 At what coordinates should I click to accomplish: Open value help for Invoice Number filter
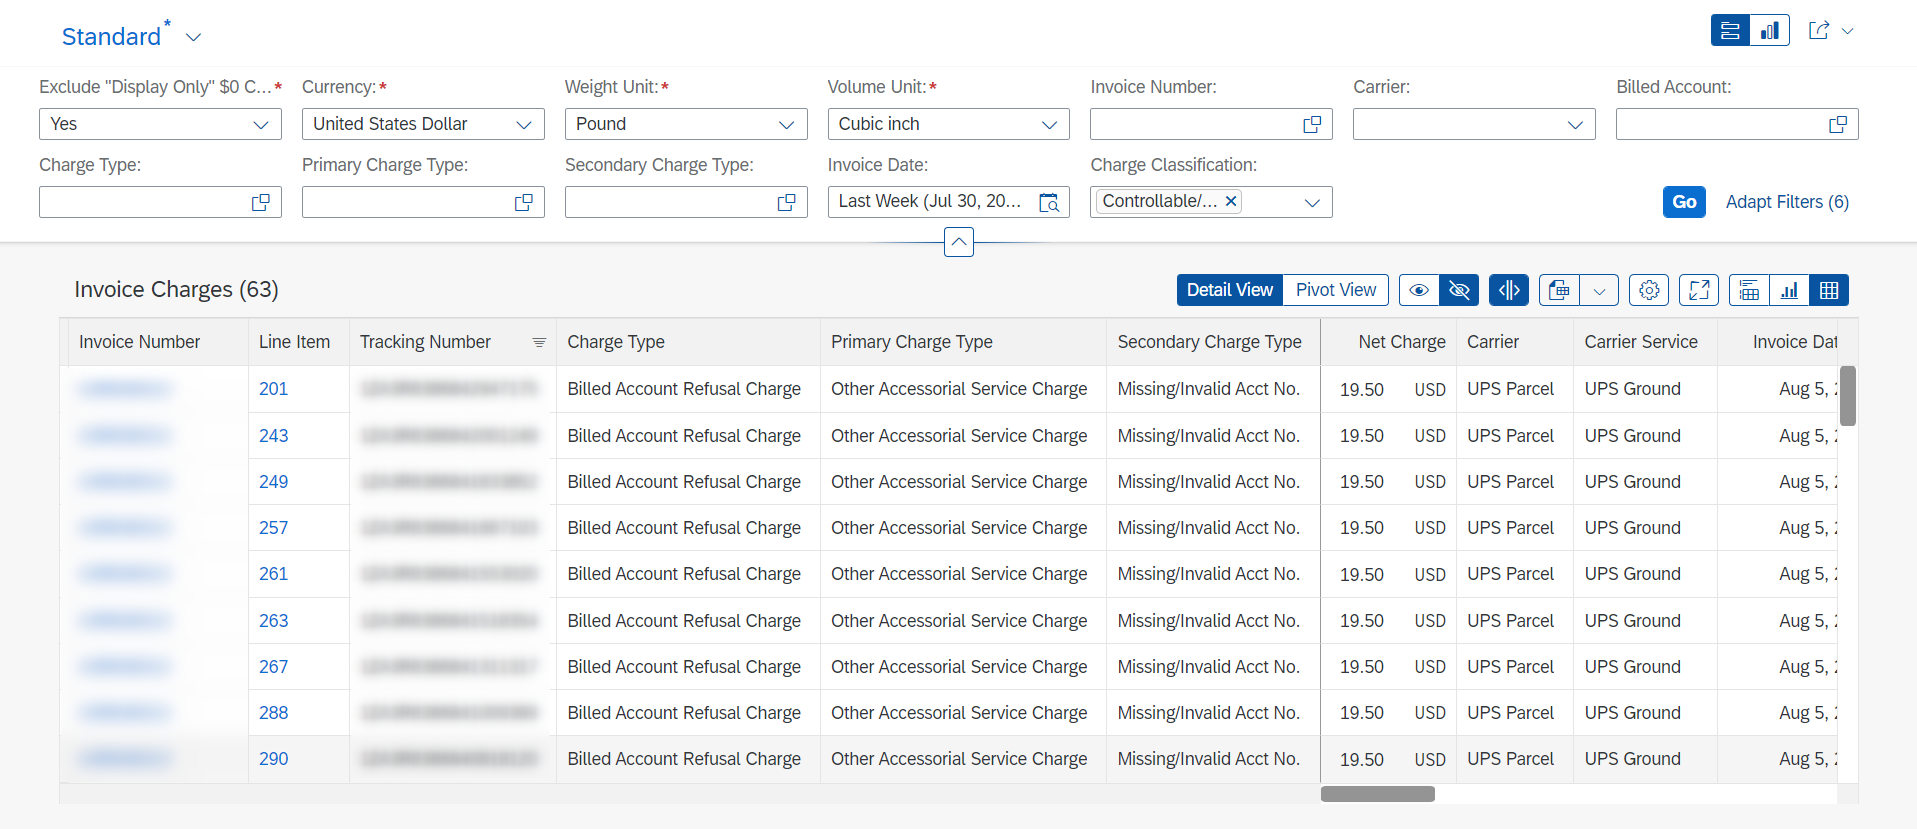coord(1312,124)
